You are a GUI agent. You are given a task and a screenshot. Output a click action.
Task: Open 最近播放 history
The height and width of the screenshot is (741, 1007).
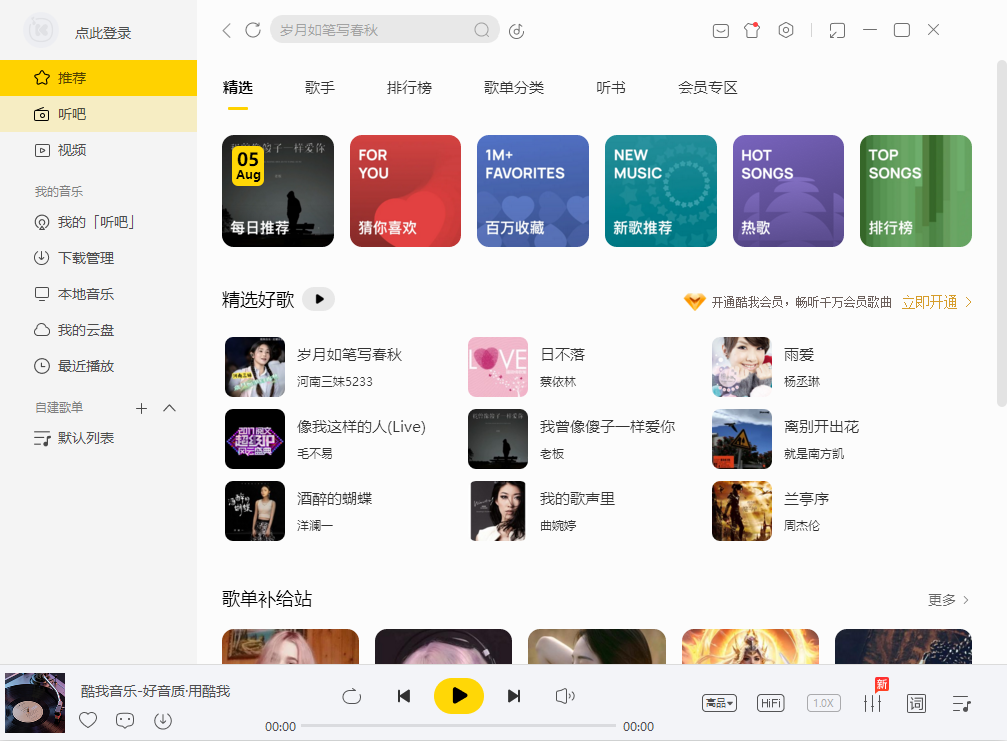pyautogui.click(x=98, y=366)
